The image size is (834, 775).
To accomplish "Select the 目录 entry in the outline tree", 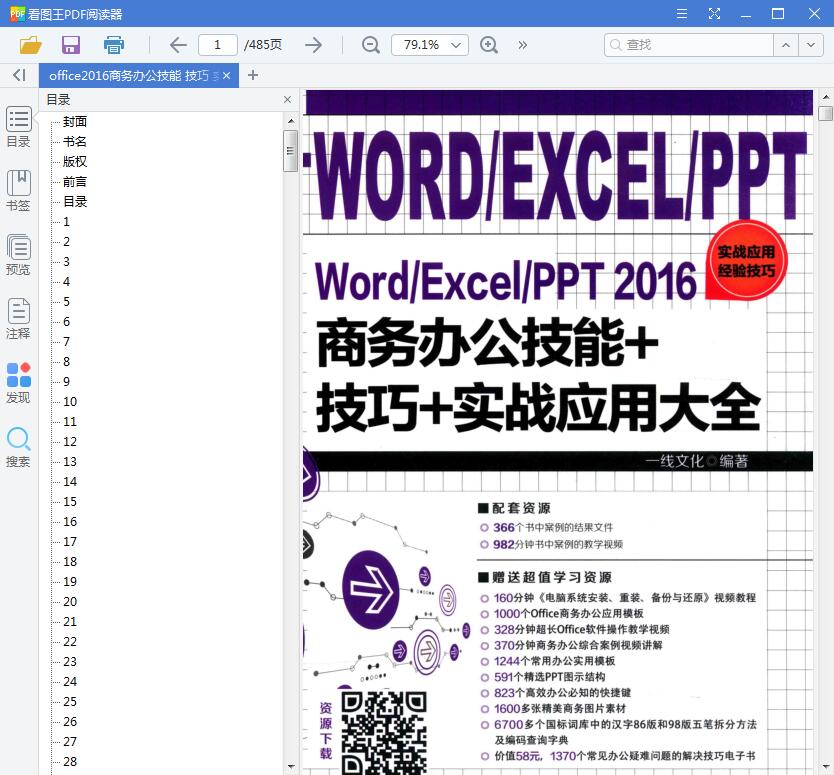I will coord(74,202).
